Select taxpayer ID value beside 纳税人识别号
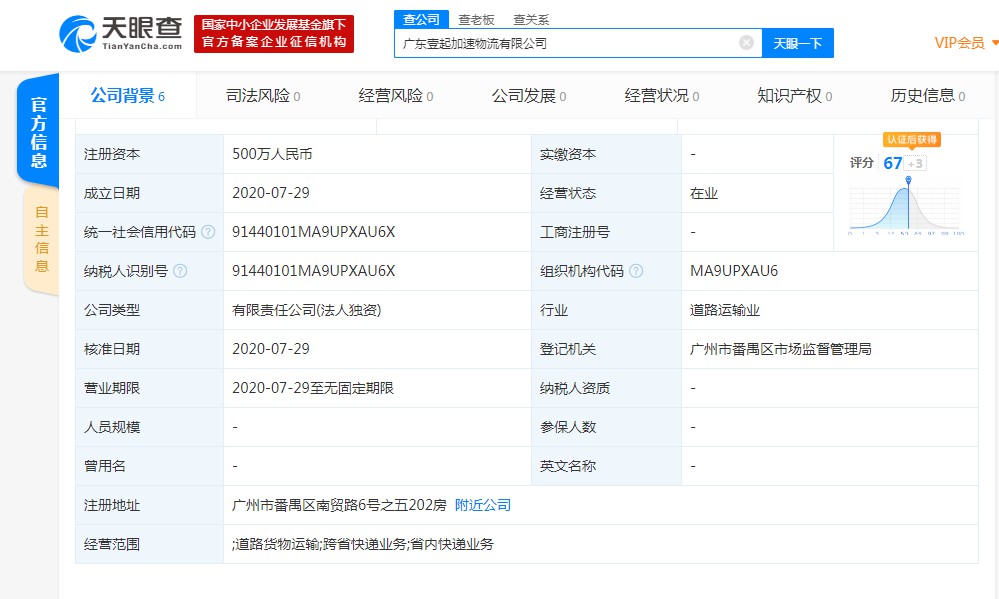The image size is (999, 599). click(313, 271)
